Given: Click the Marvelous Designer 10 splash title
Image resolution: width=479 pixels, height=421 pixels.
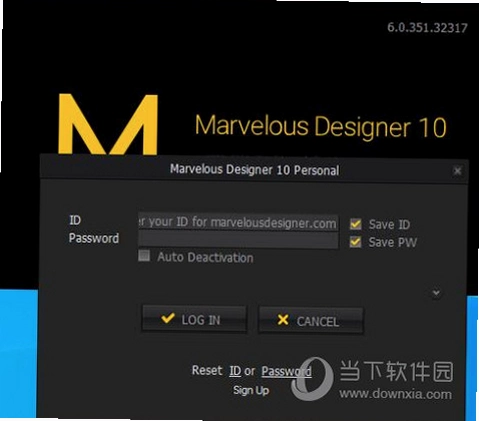Looking at the screenshot, I should (x=321, y=126).
